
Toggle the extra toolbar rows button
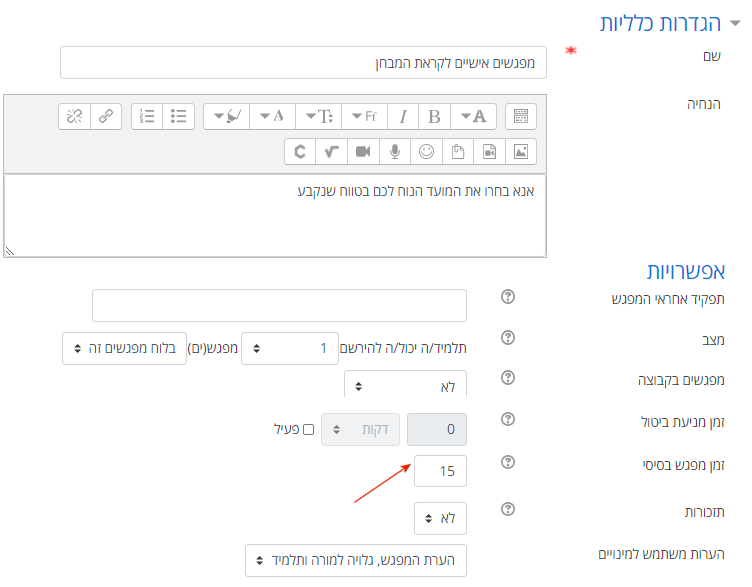[521, 117]
